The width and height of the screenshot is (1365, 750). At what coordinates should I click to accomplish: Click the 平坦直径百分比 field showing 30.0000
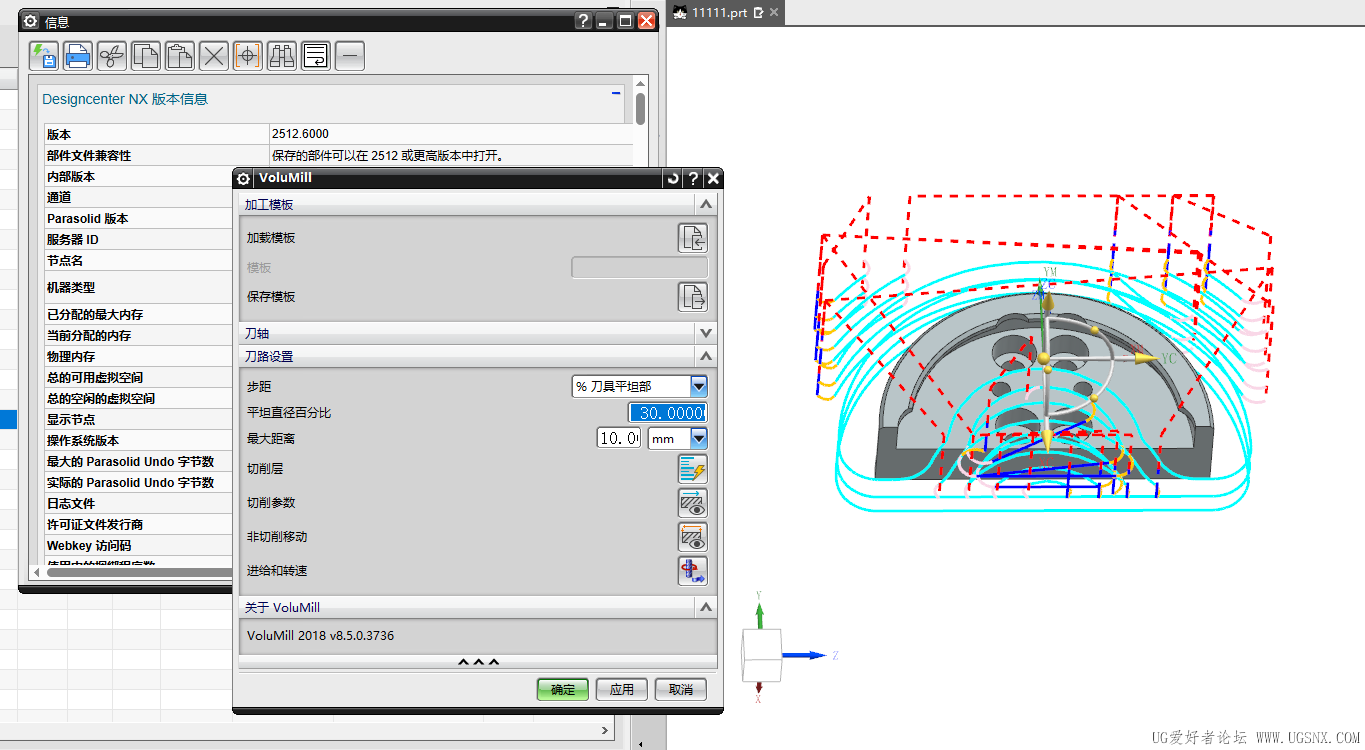(667, 413)
